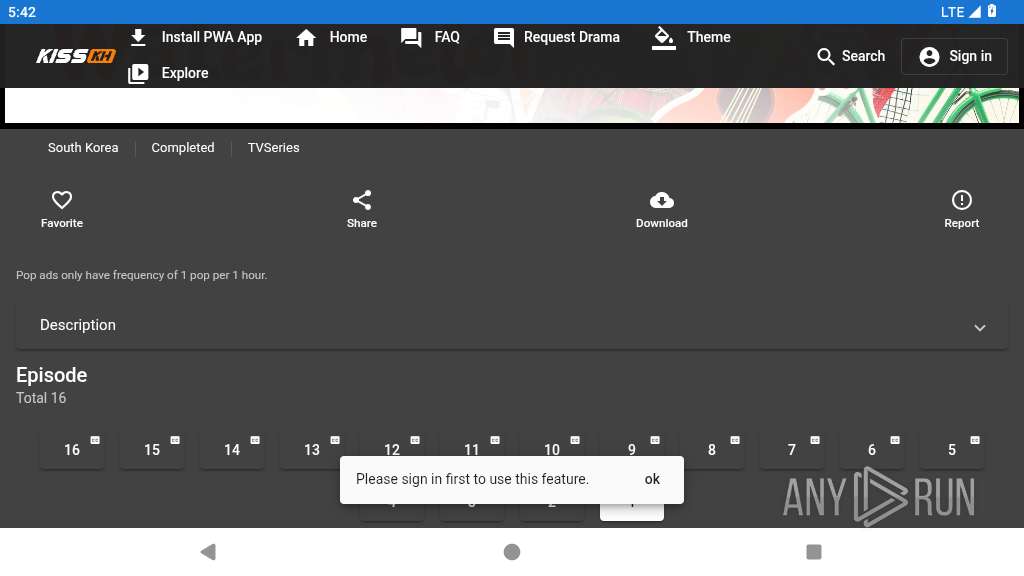Sign in to the account
The width and height of the screenshot is (1024, 576).
tap(955, 56)
